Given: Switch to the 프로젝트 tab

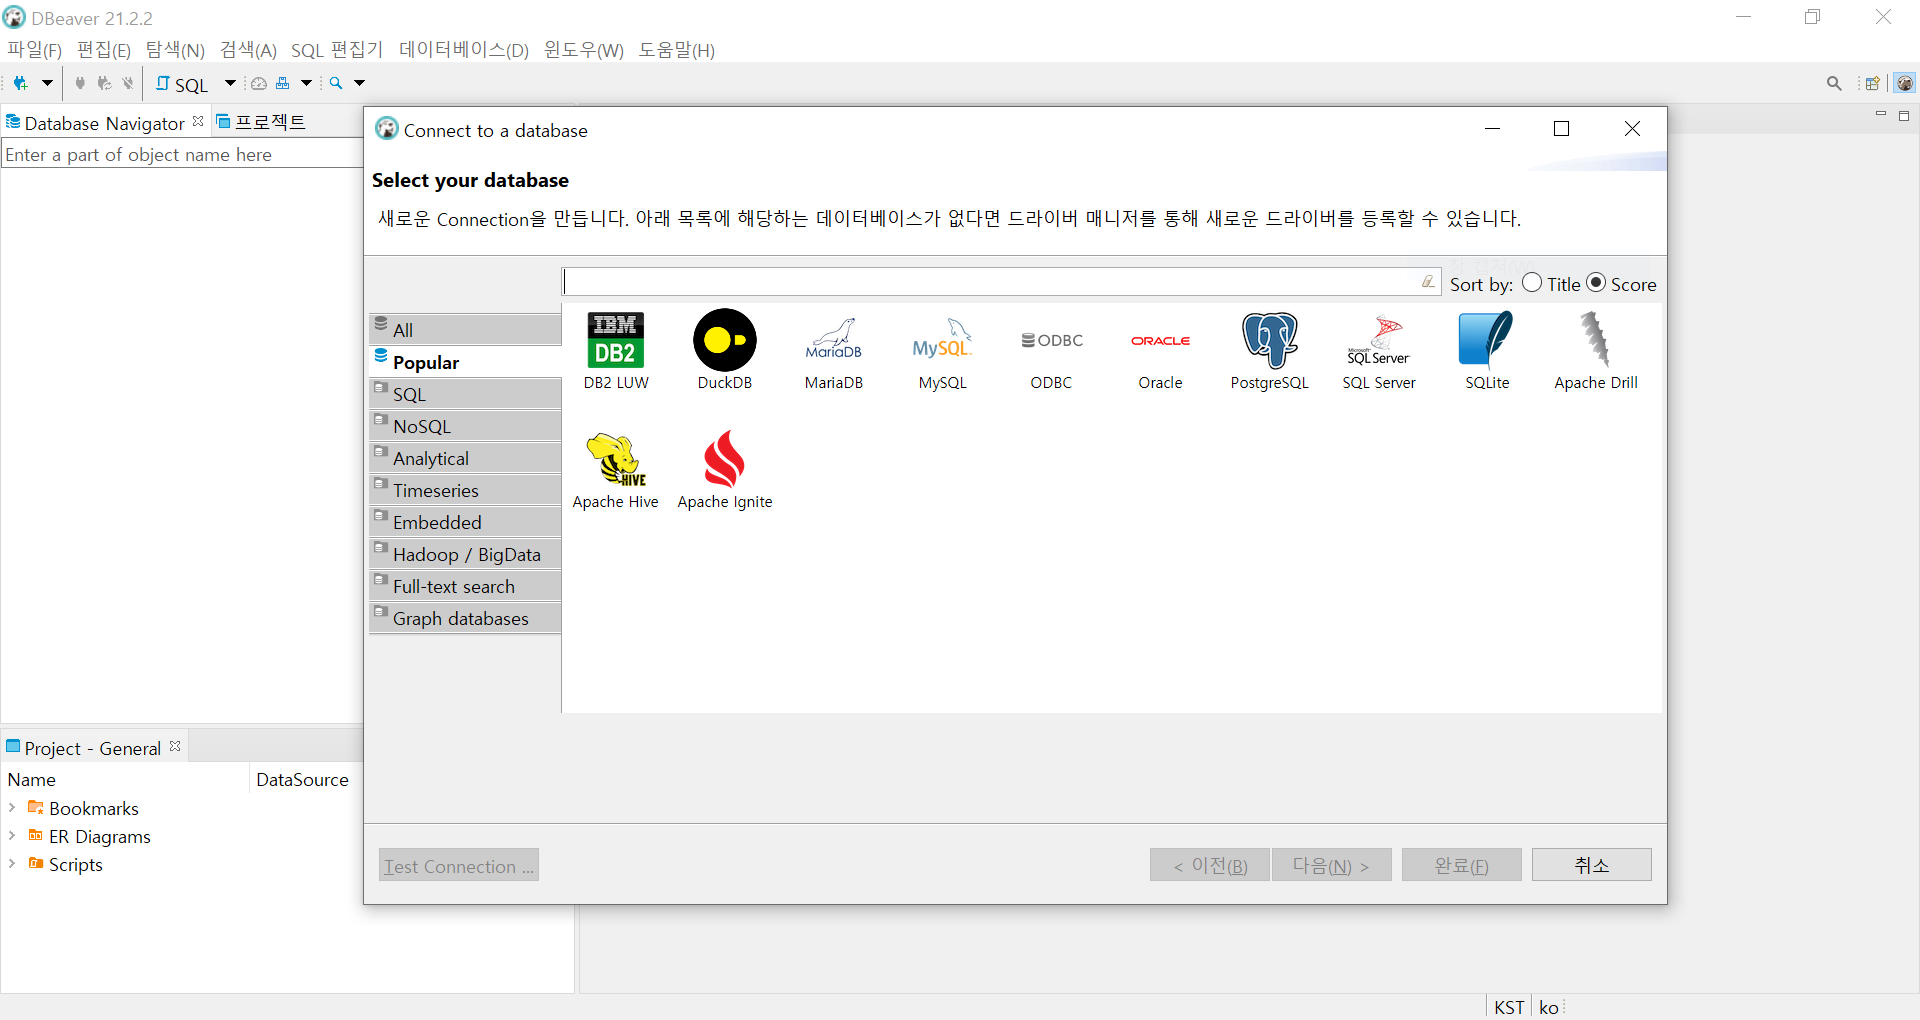Looking at the screenshot, I should 261,122.
